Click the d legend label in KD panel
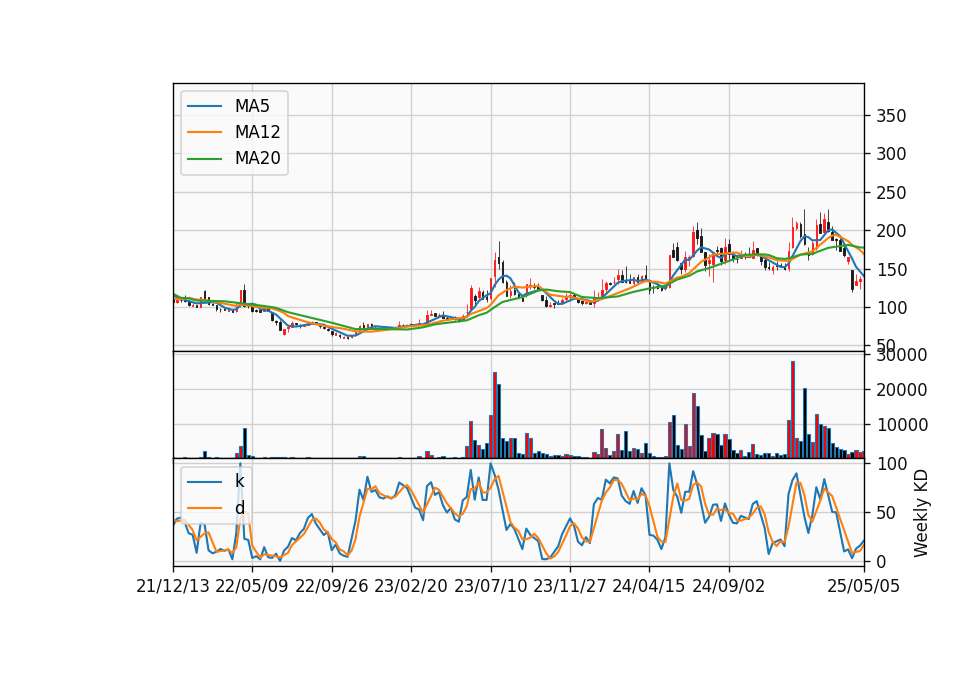 pos(239,508)
